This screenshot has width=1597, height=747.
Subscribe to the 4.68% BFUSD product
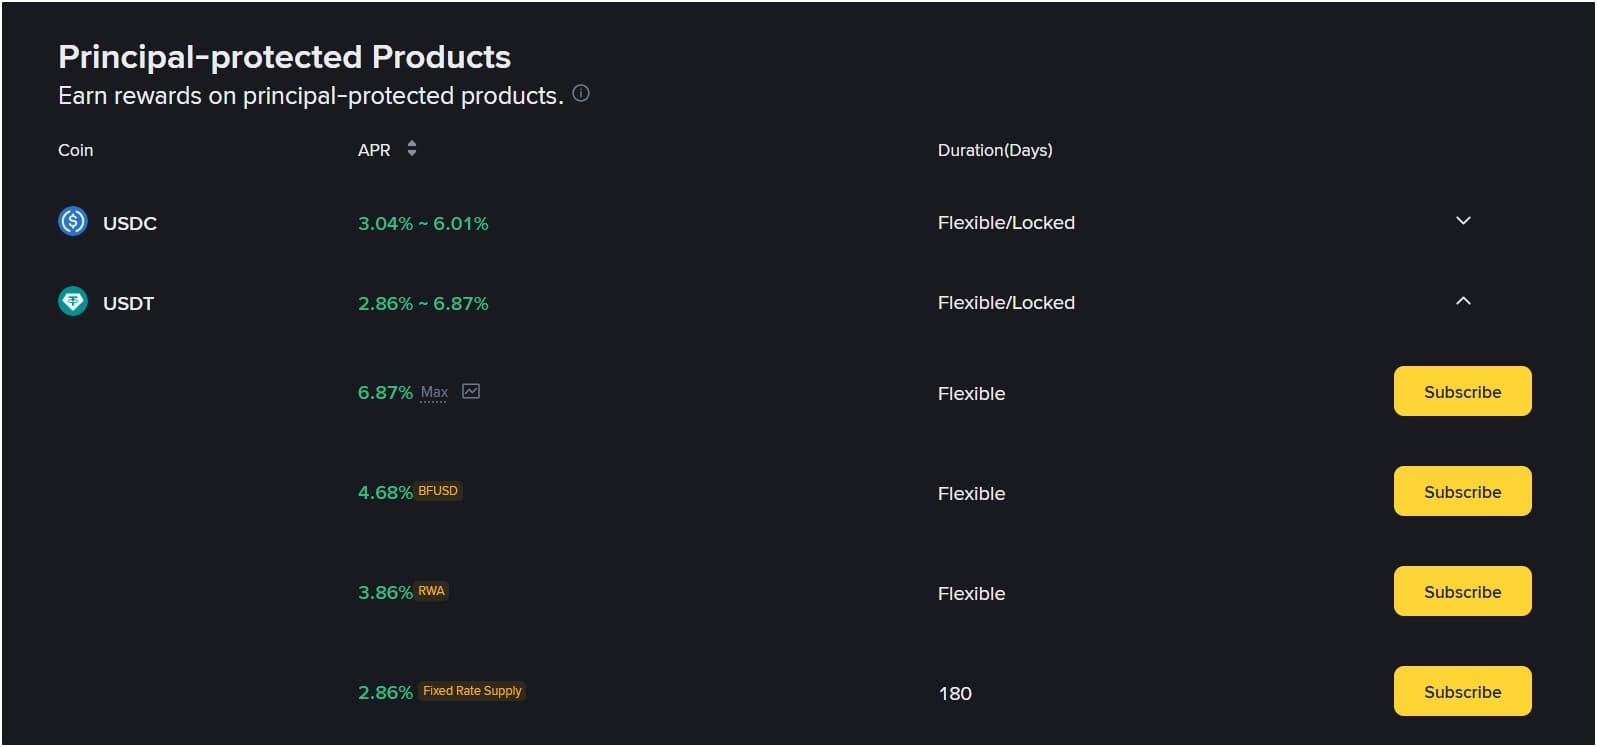tap(1462, 491)
